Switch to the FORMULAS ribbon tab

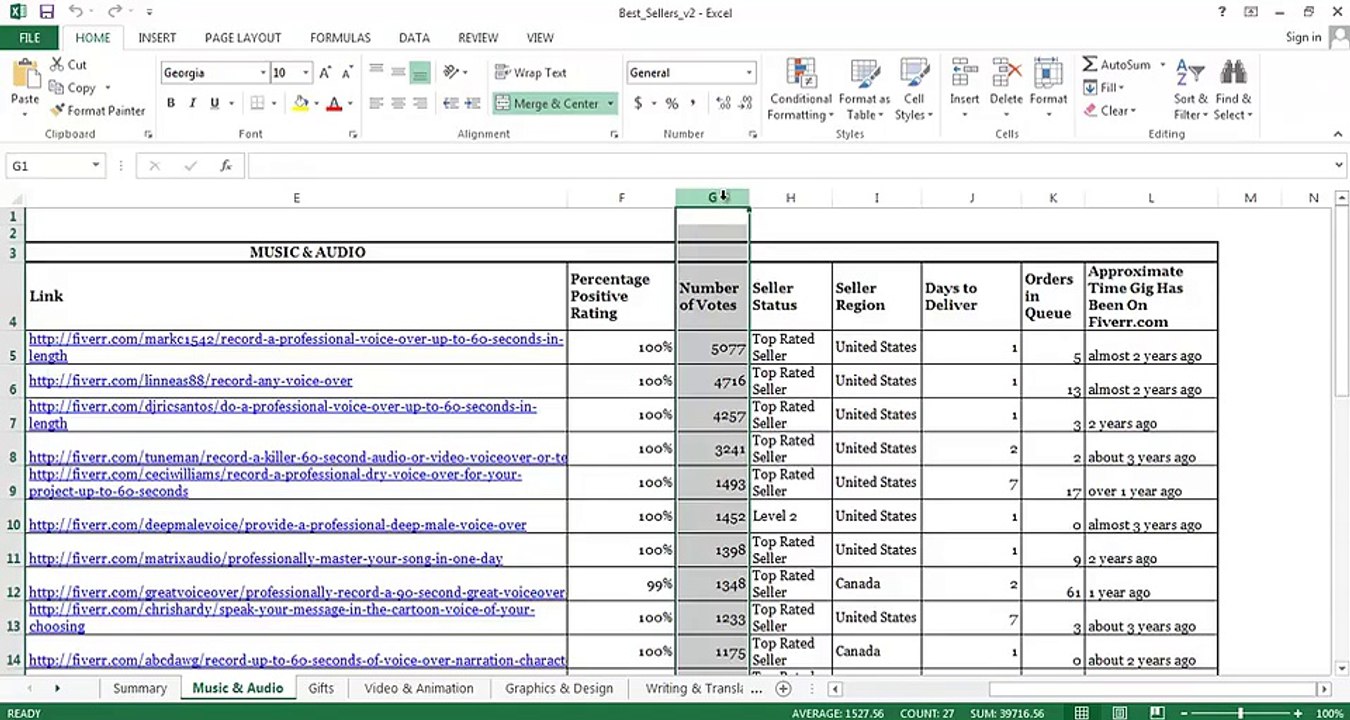click(x=340, y=38)
